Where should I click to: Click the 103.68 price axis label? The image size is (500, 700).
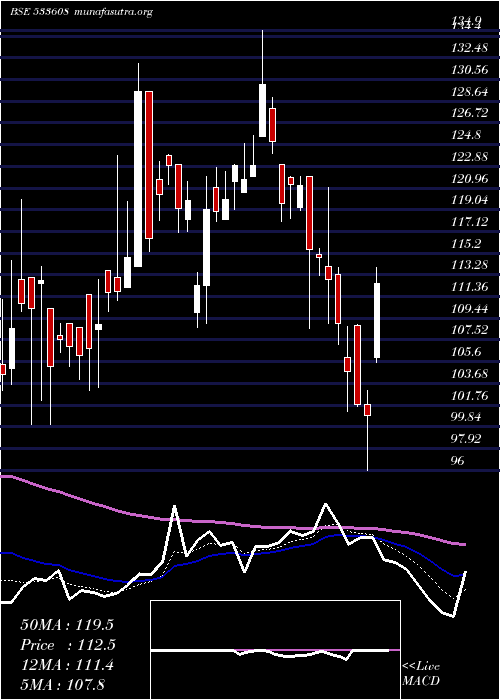tap(469, 375)
